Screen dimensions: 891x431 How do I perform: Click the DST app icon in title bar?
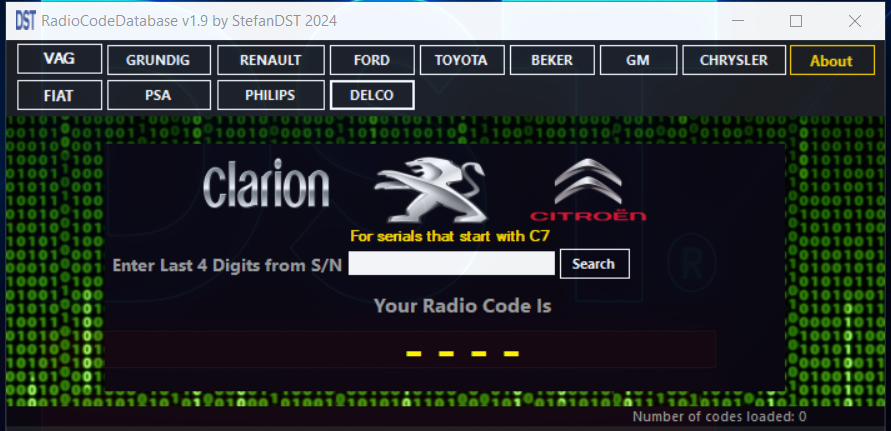click(26, 21)
